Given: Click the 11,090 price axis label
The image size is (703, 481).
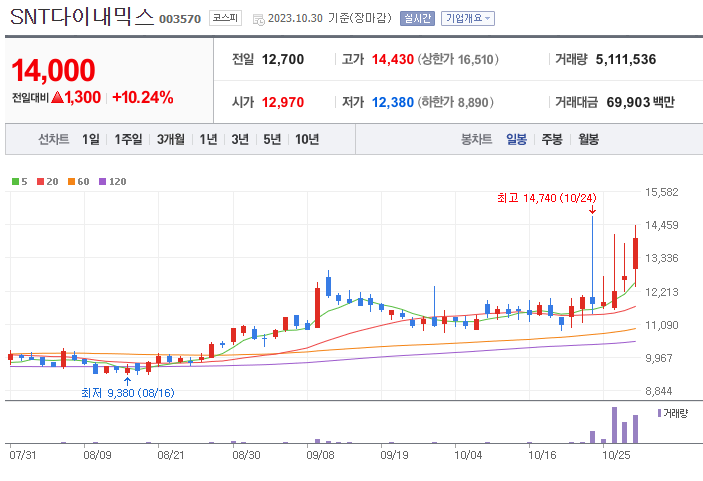Looking at the screenshot, I should pyautogui.click(x=662, y=325).
